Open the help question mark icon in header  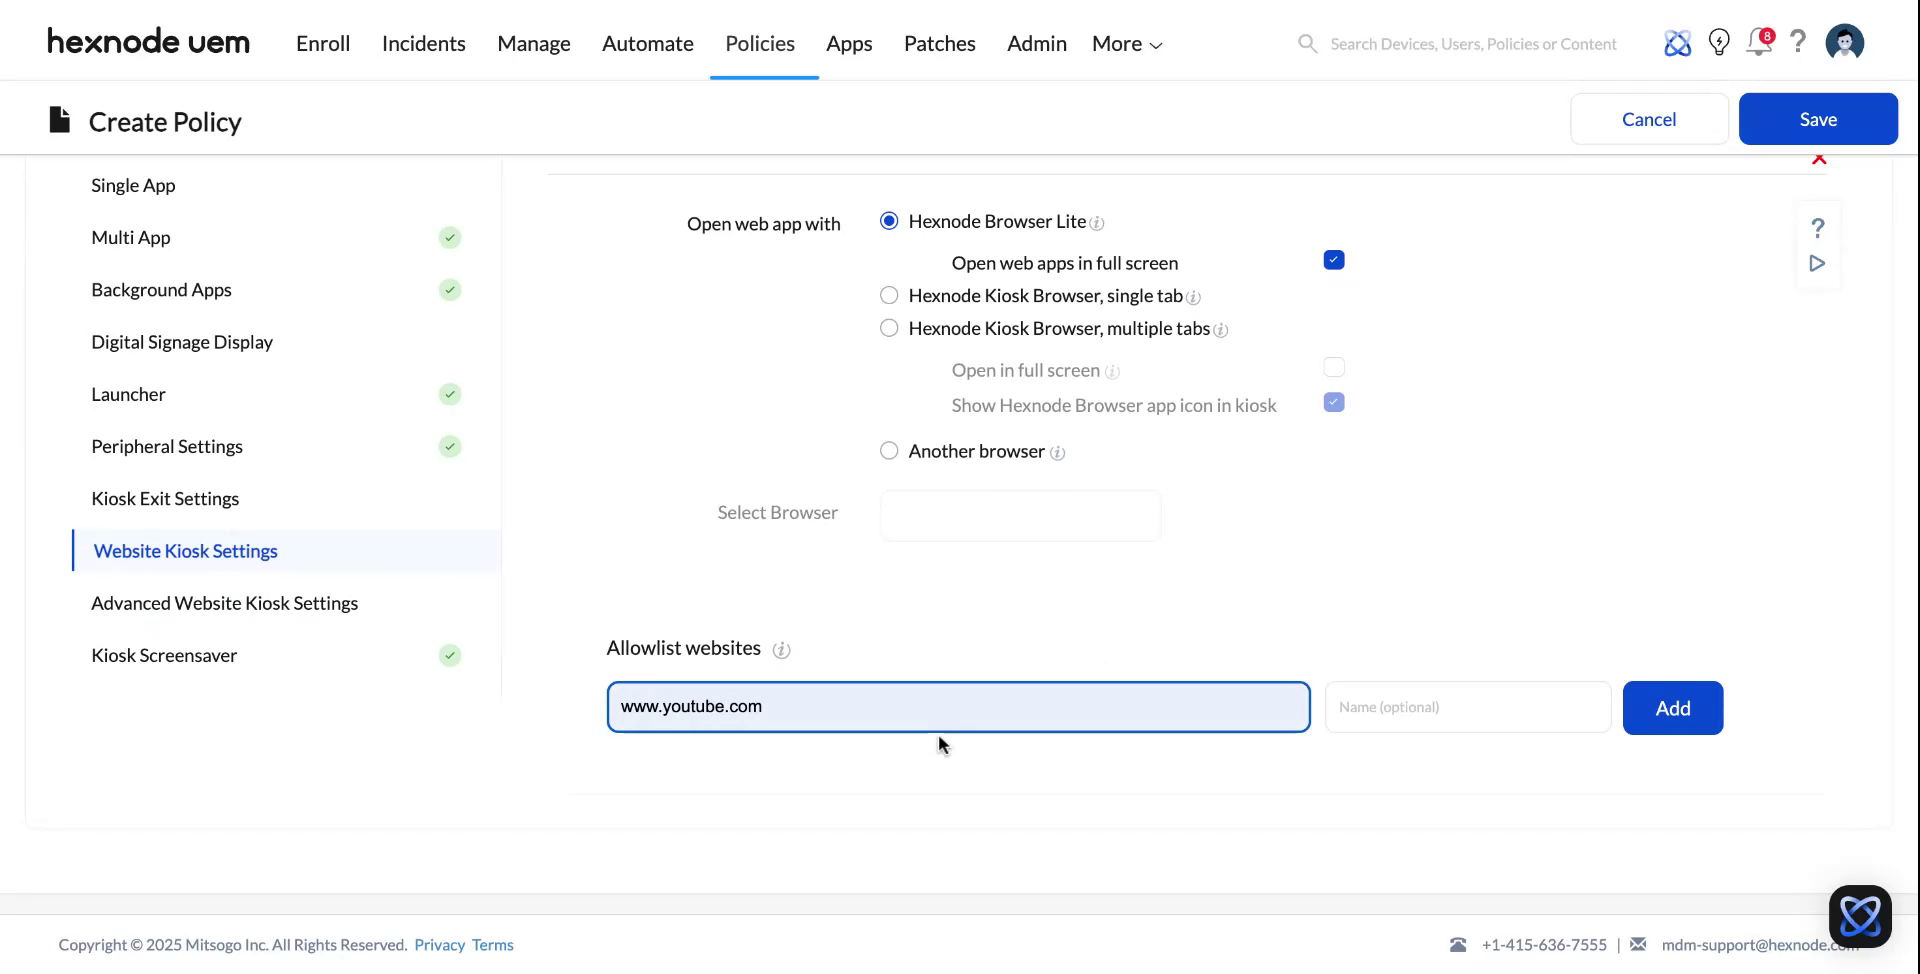point(1798,43)
